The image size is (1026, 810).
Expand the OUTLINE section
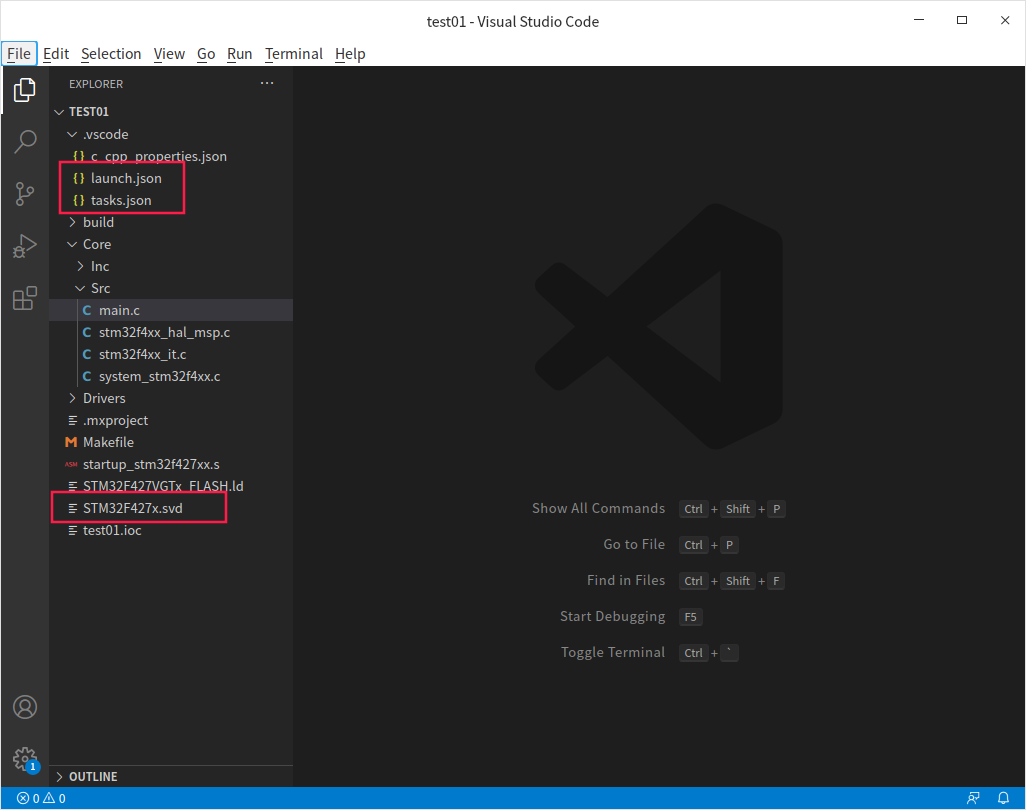coord(171,777)
